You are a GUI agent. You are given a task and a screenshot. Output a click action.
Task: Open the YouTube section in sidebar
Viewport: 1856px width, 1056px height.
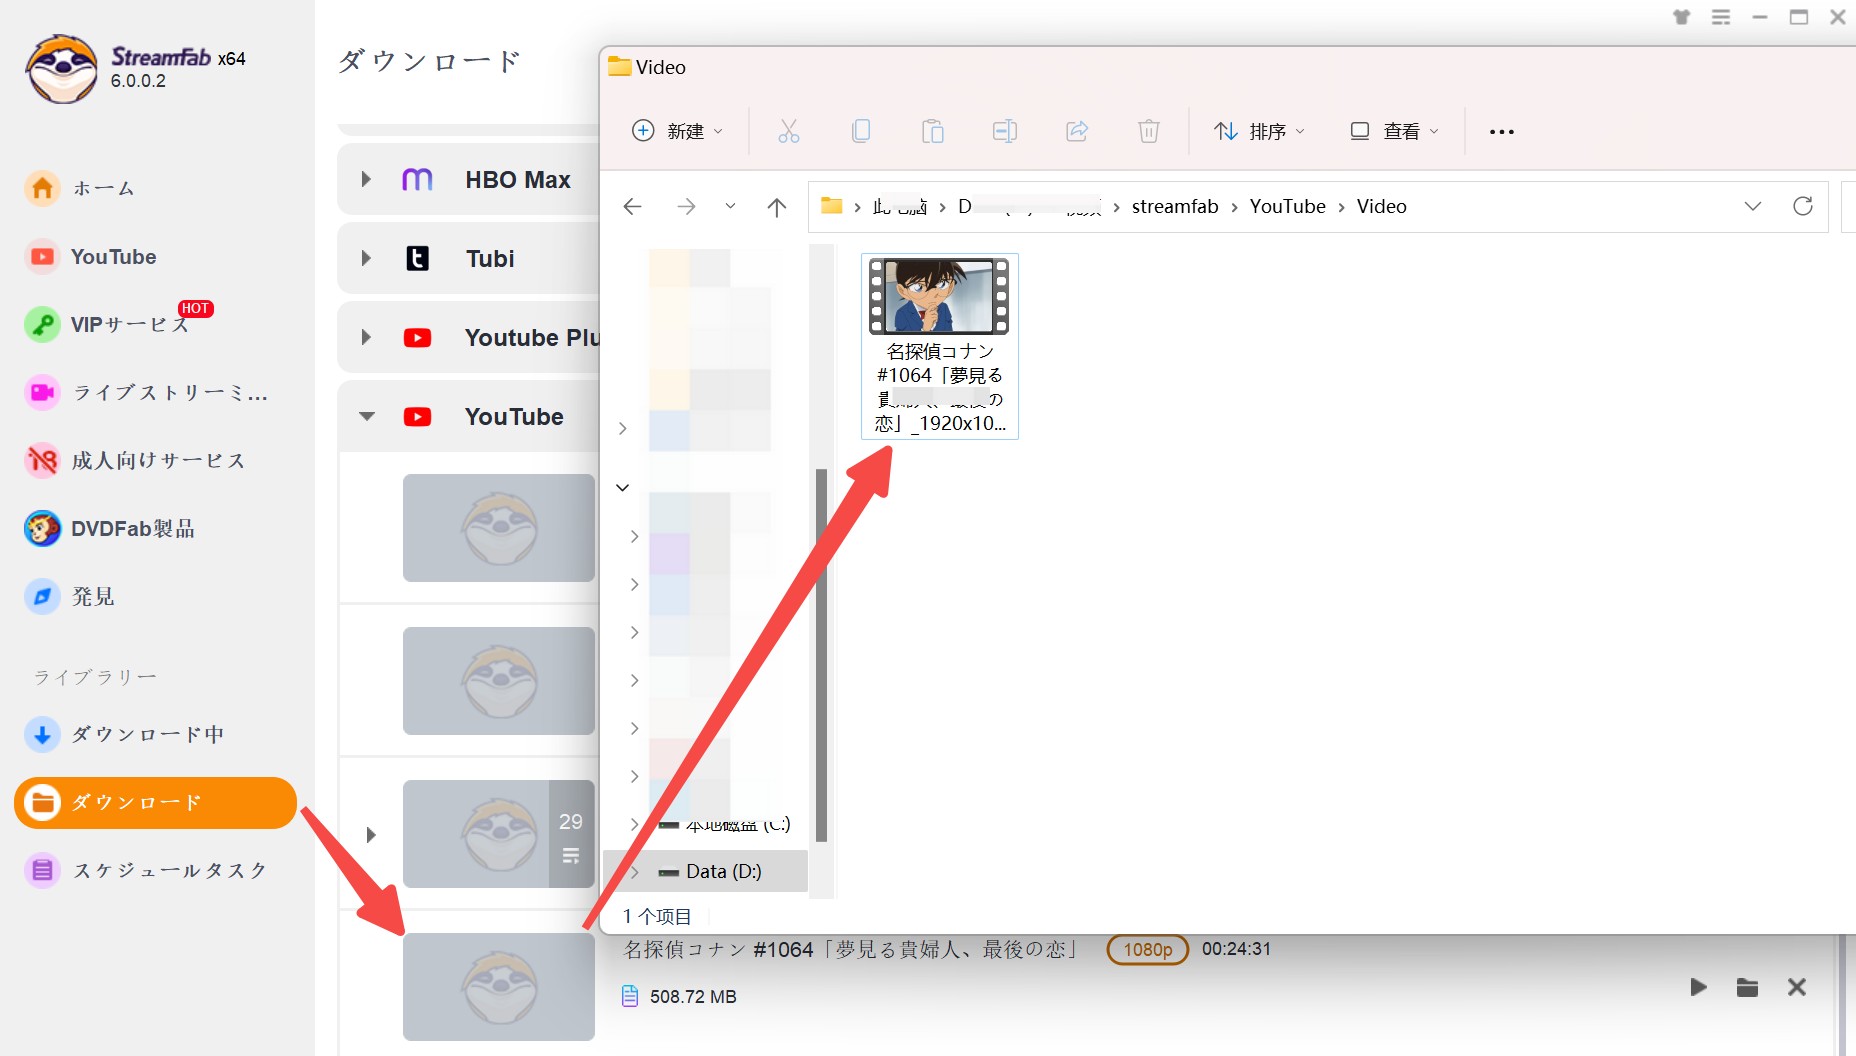pos(92,257)
